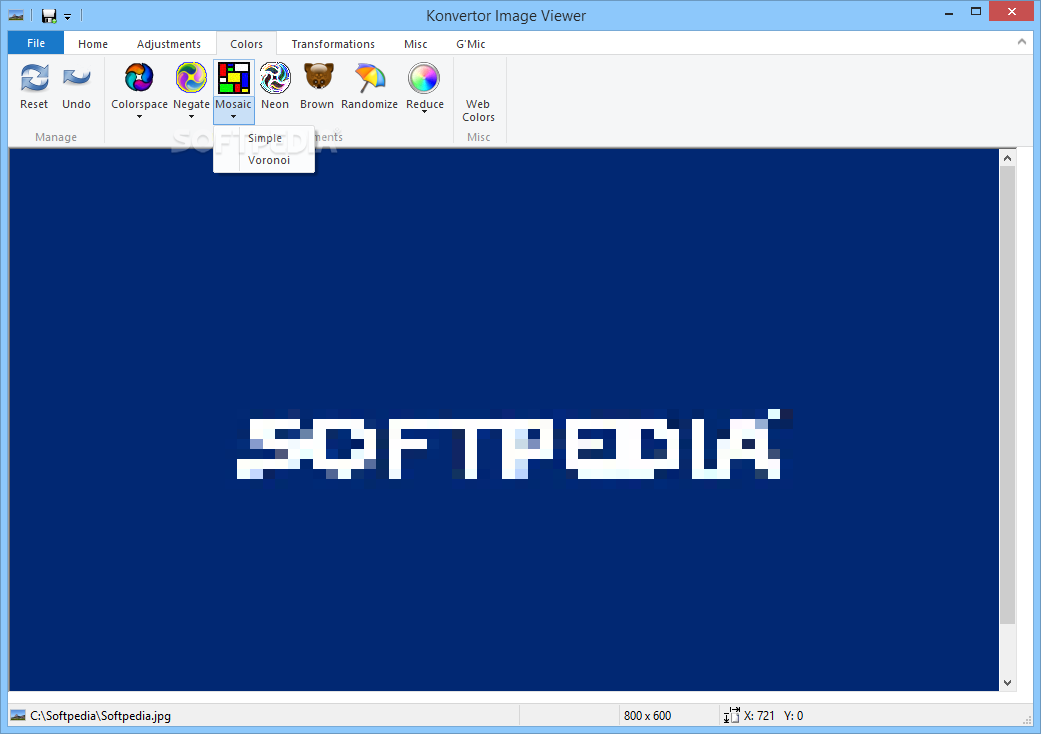
Task: Click the 800 x 600 dimensions text
Action: tap(647, 715)
